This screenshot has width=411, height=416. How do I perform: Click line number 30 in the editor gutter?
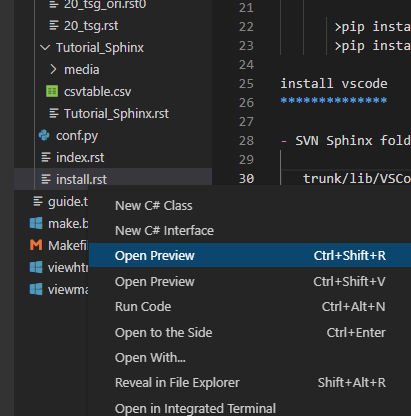coord(246,179)
